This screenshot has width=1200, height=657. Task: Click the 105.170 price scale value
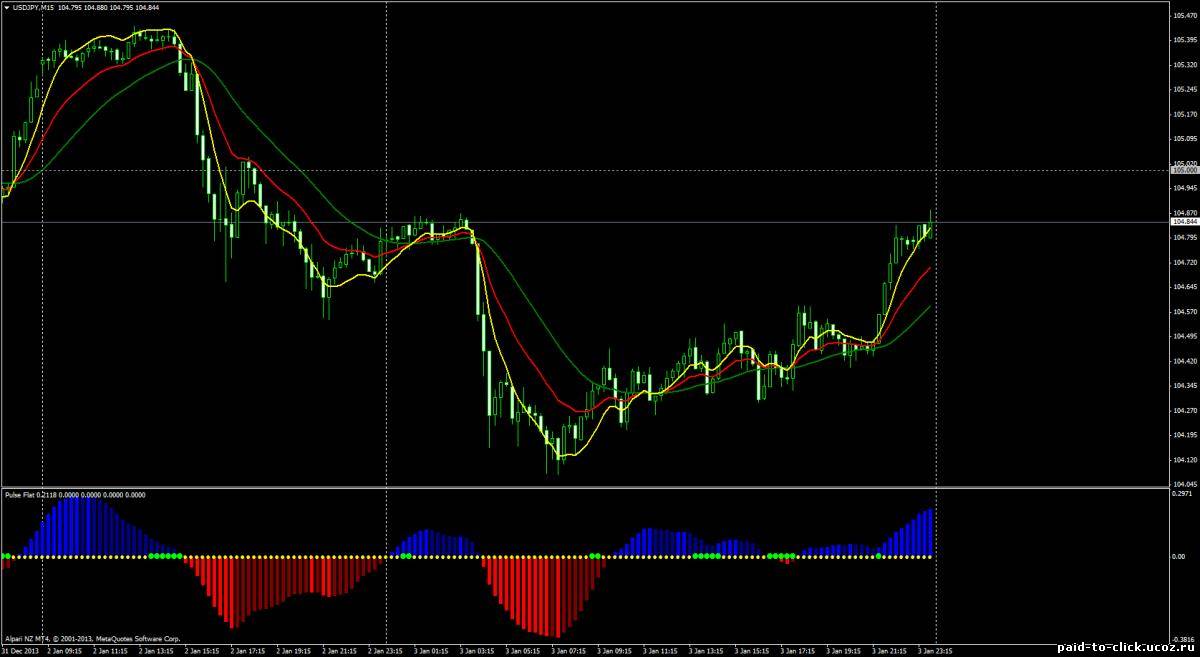click(1184, 114)
